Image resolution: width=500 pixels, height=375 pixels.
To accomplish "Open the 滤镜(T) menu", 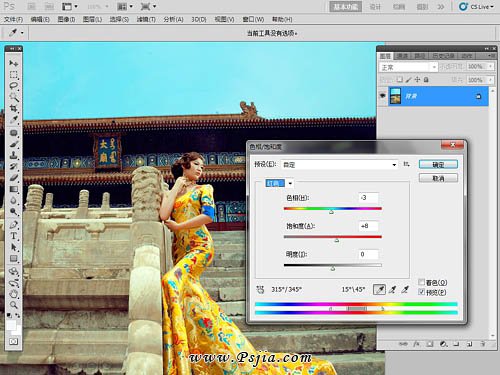I will click(x=146, y=19).
